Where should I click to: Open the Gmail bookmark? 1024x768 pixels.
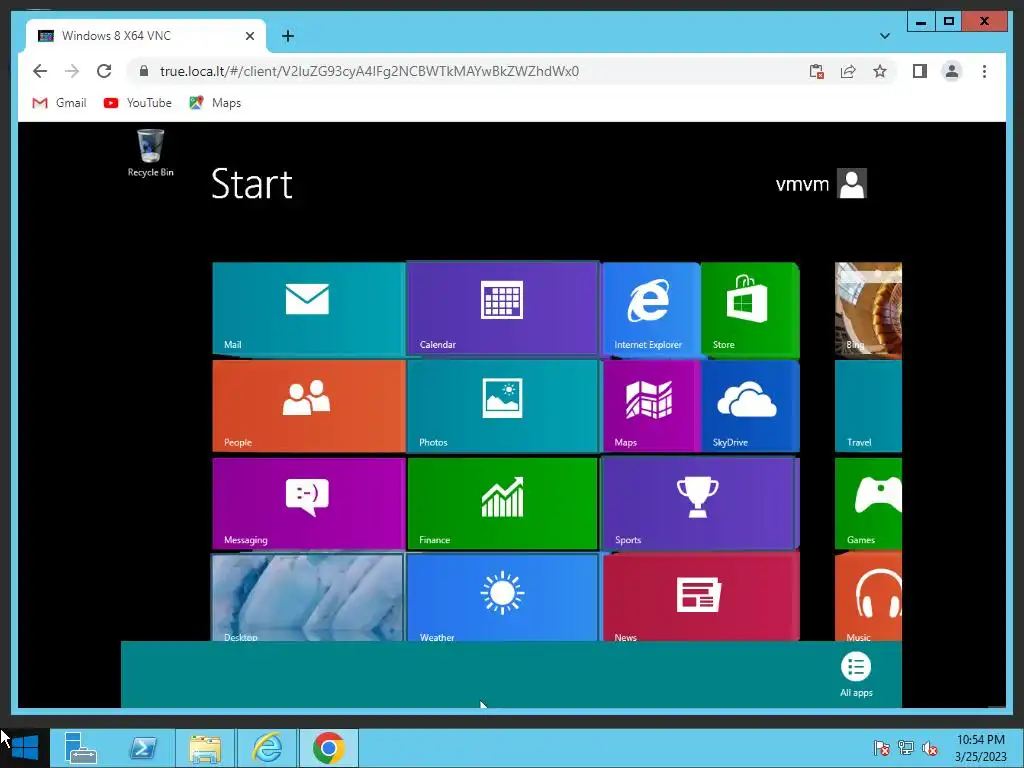(x=59, y=103)
